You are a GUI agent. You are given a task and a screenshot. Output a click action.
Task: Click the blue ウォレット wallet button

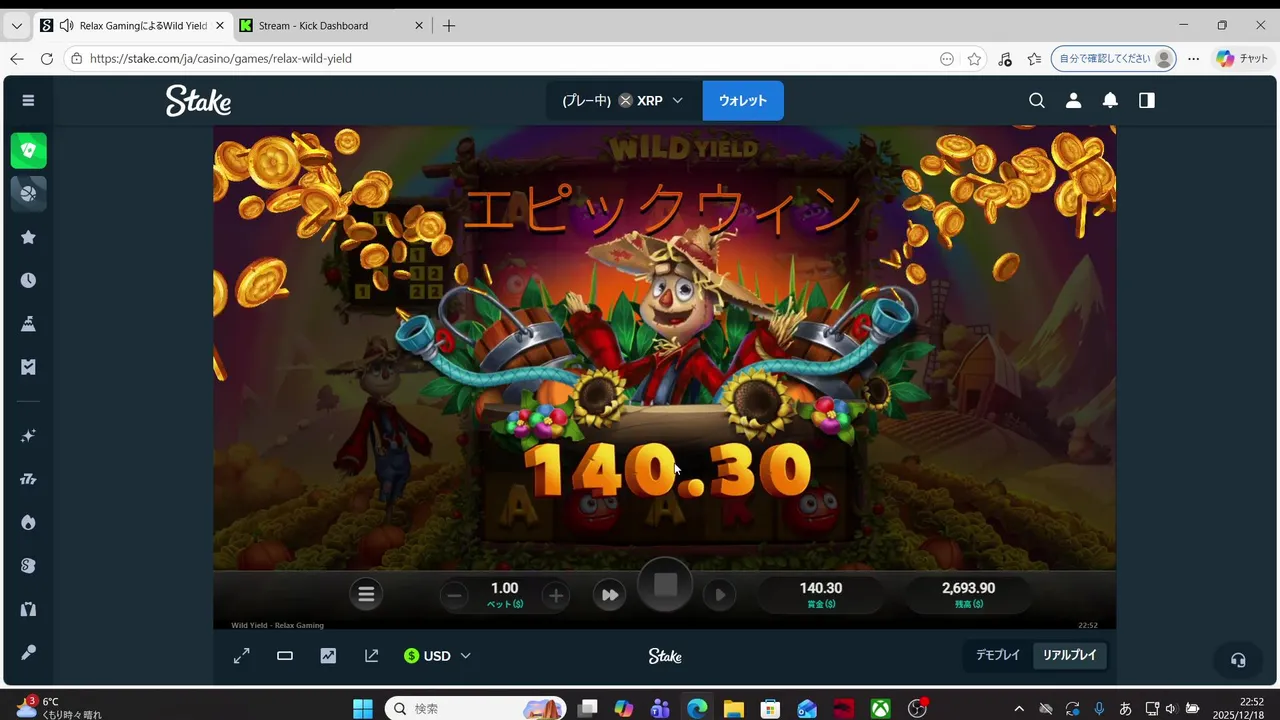pyautogui.click(x=743, y=100)
